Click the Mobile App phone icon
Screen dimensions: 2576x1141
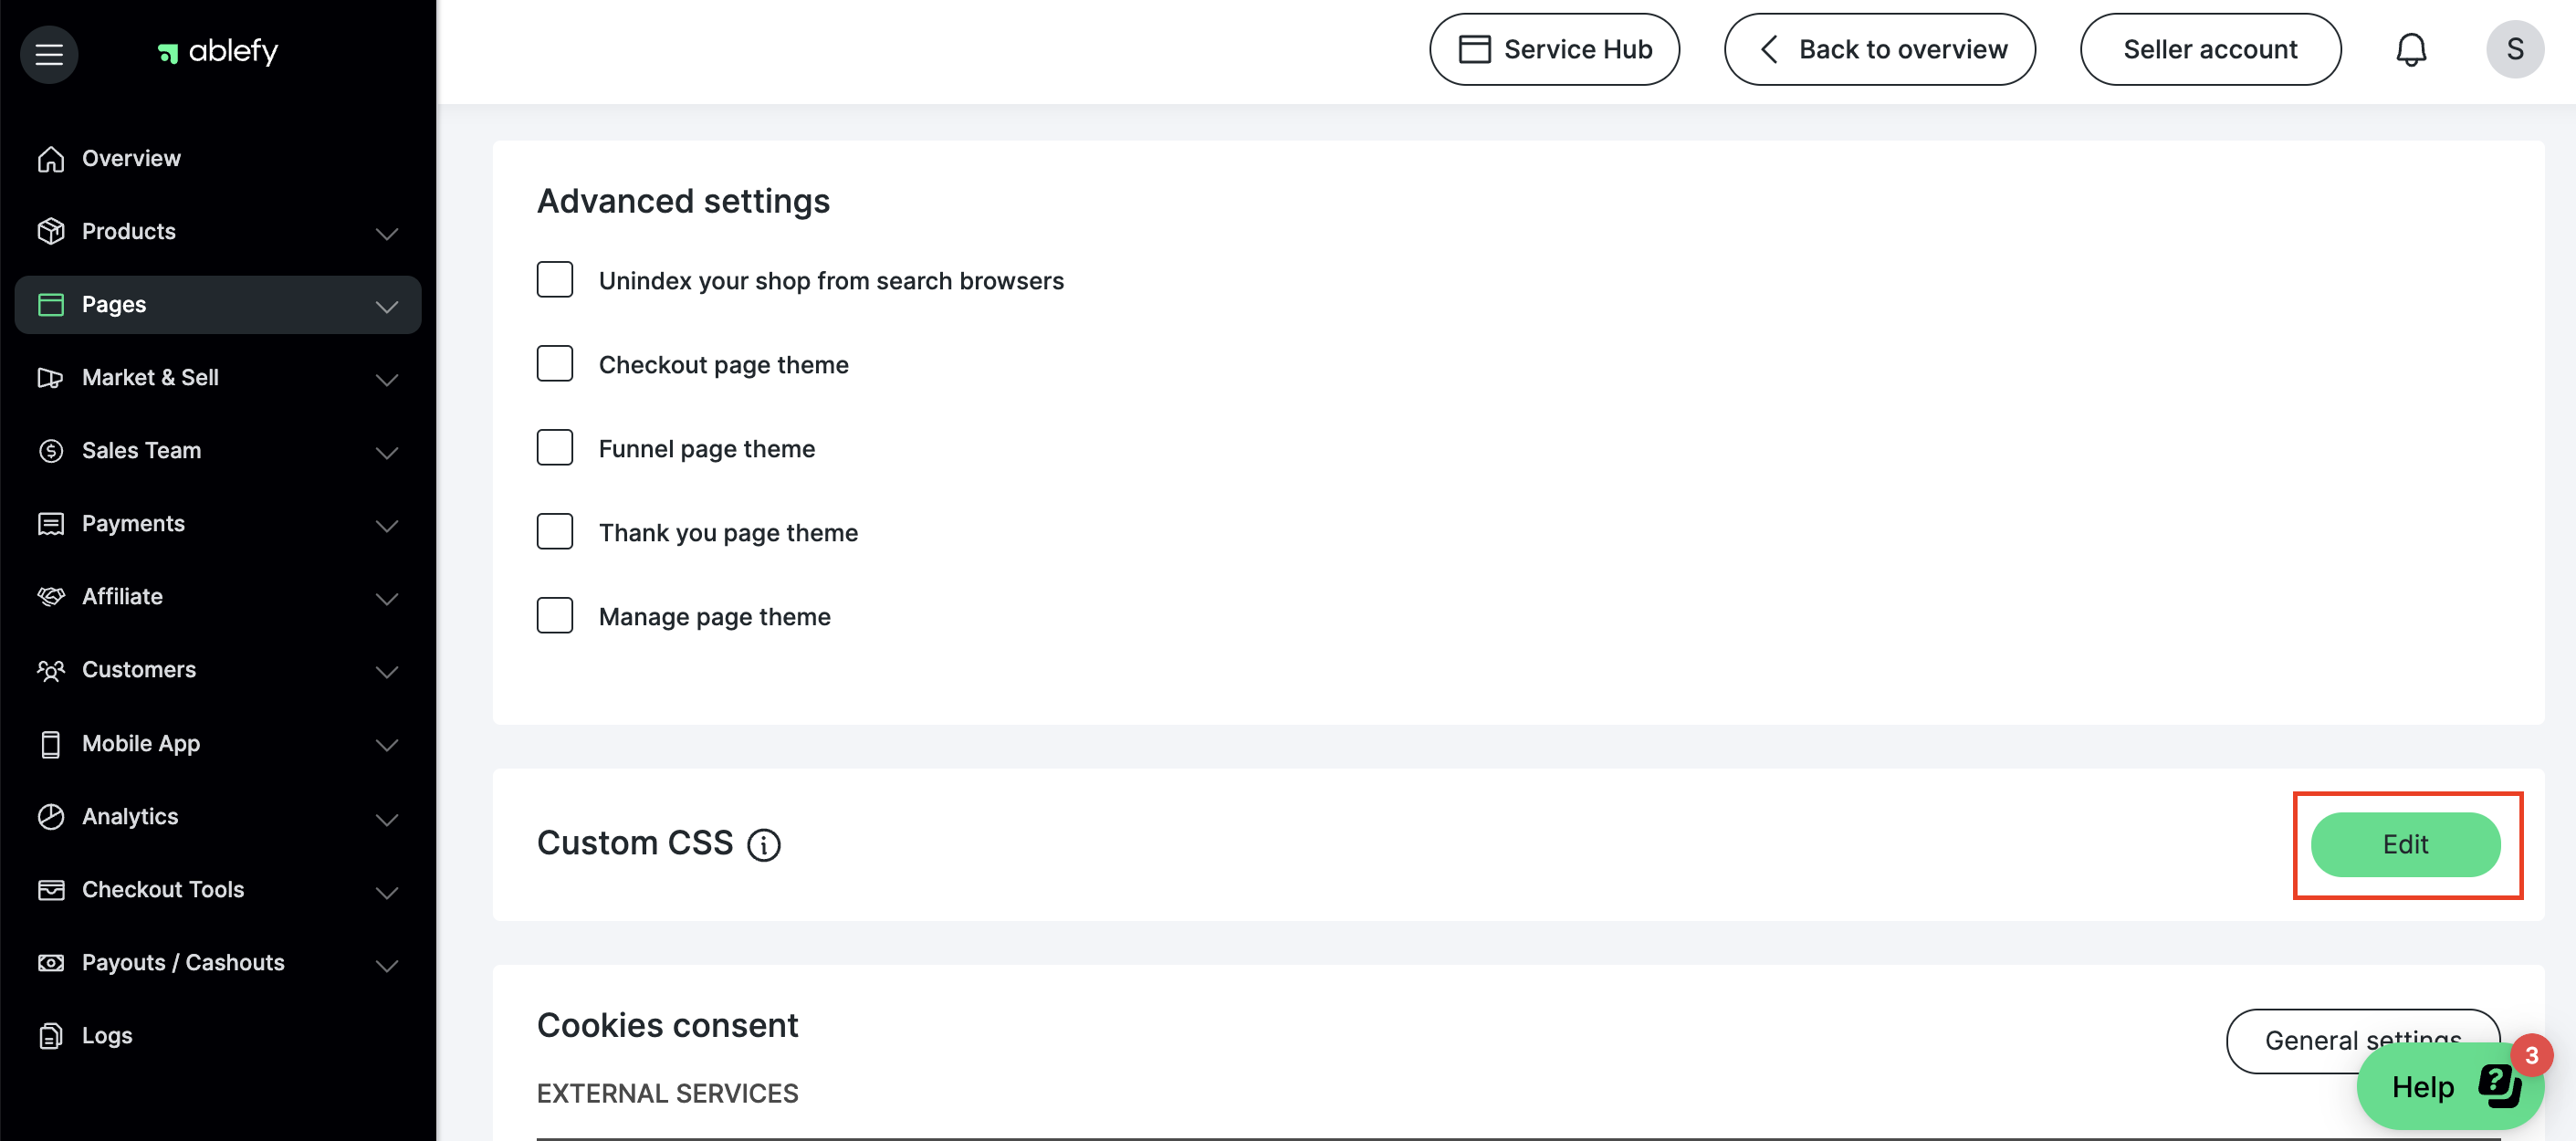pyautogui.click(x=51, y=743)
